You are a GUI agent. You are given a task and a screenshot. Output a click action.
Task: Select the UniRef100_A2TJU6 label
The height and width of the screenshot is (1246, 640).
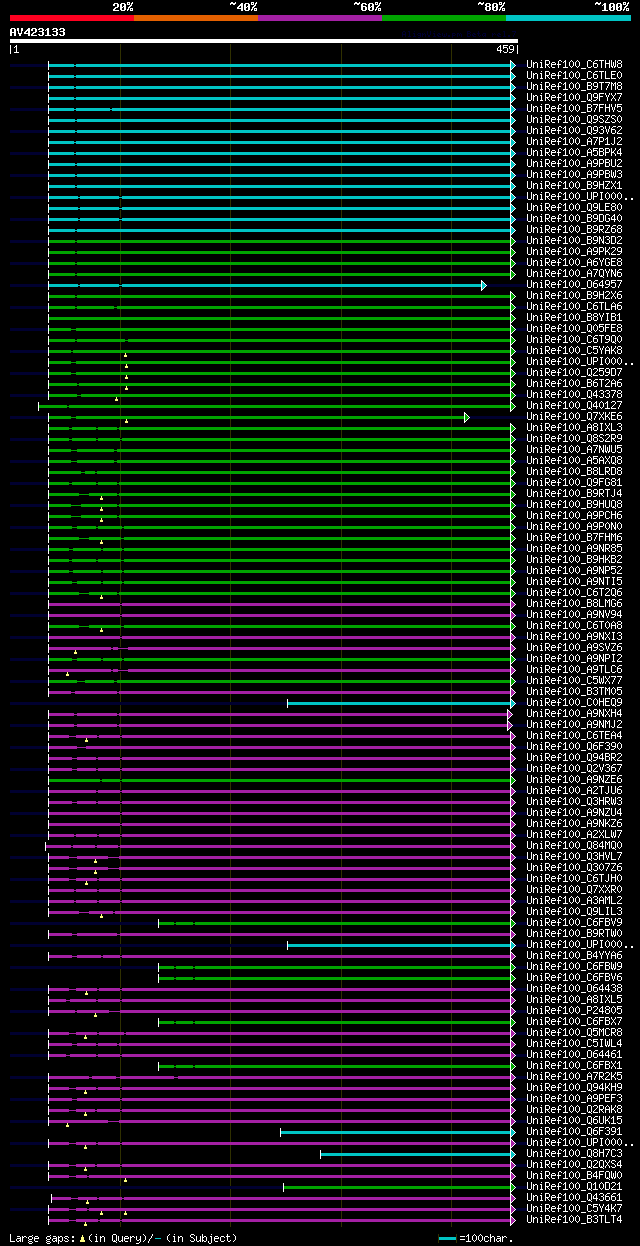click(574, 790)
